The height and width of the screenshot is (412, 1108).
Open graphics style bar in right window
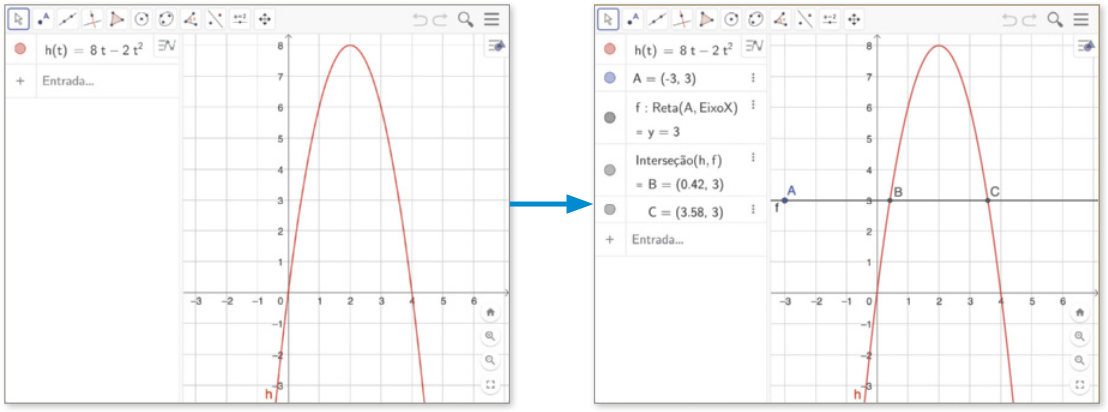tap(1085, 46)
